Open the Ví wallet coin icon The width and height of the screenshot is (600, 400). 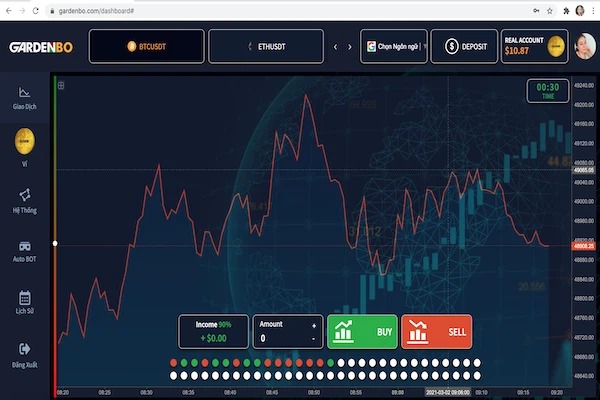tap(25, 140)
